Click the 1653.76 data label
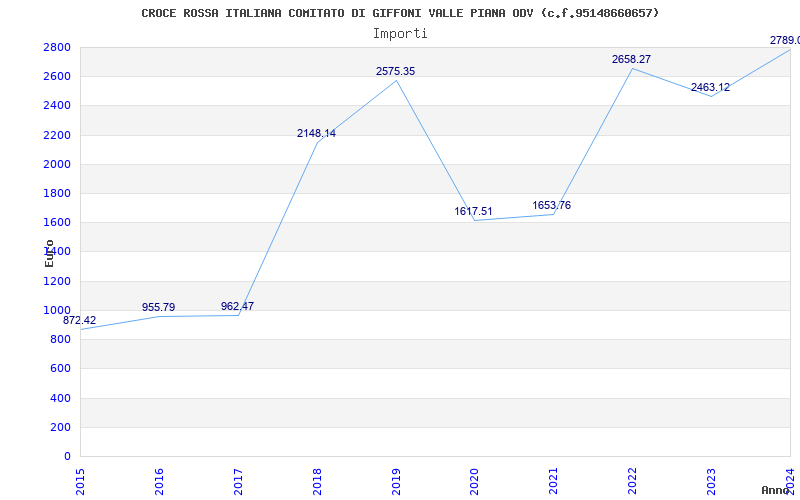The image size is (800, 500). tap(552, 205)
